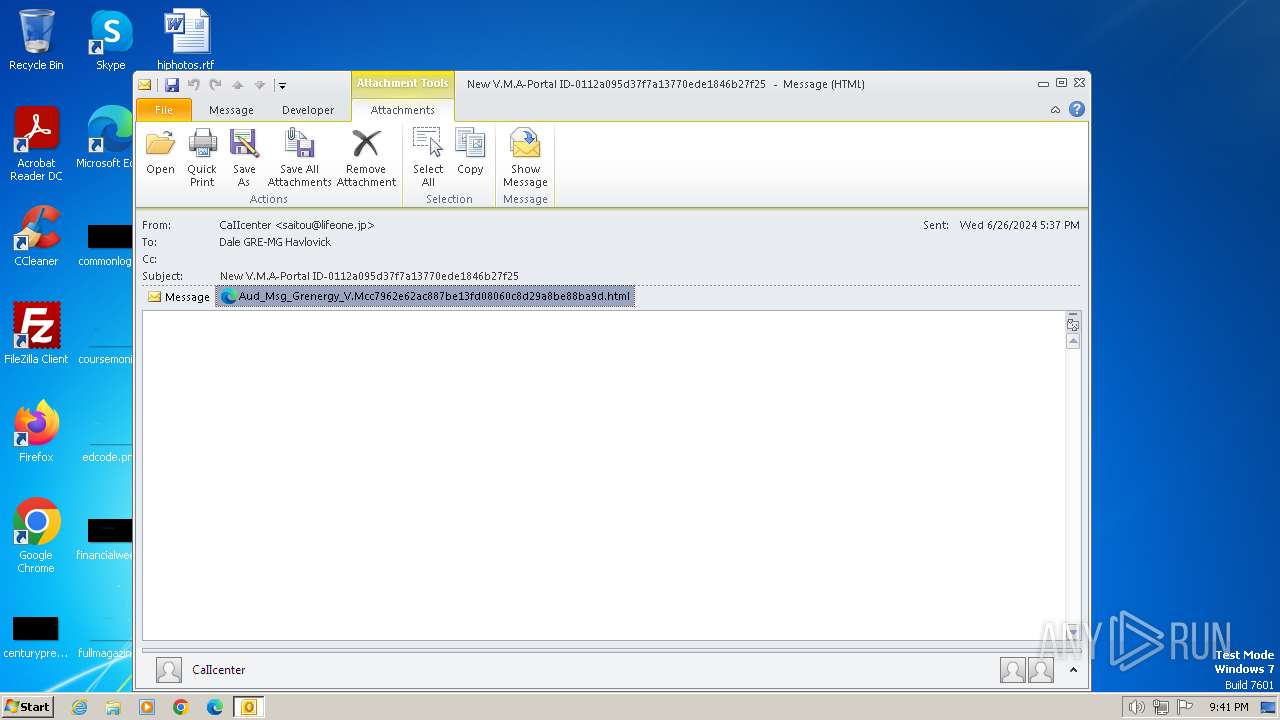Open centurypre desktop file
This screenshot has width=1280, height=720.
point(36,637)
